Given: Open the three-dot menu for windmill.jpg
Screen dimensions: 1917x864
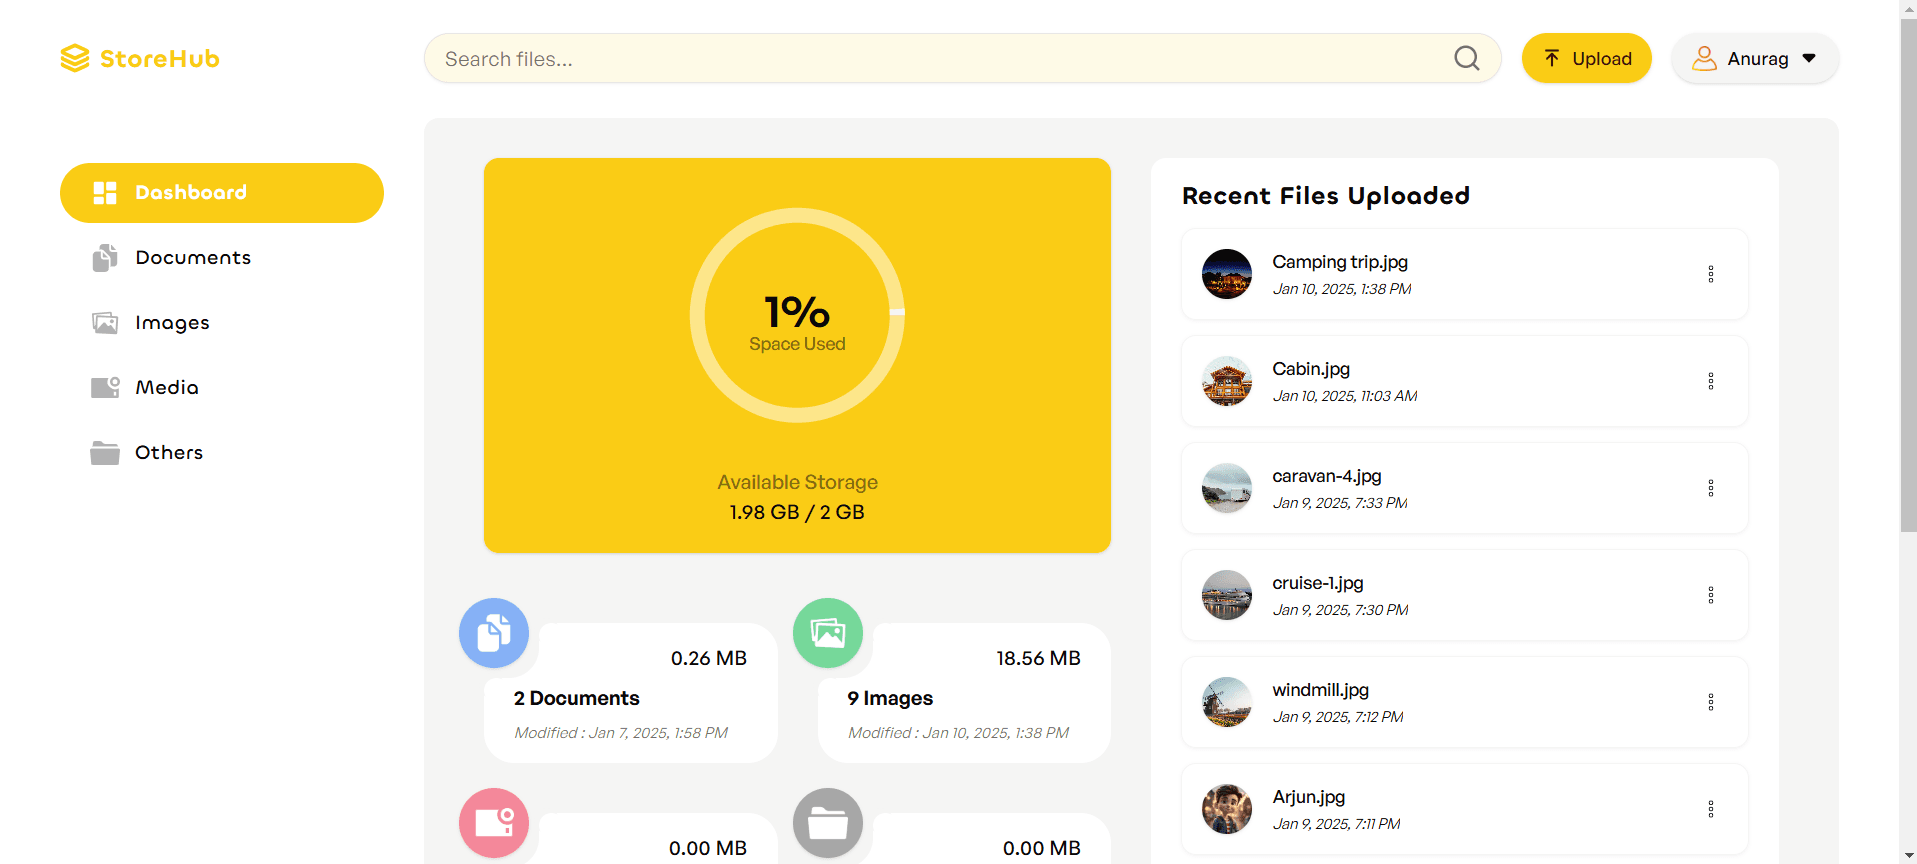Looking at the screenshot, I should click(1710, 702).
